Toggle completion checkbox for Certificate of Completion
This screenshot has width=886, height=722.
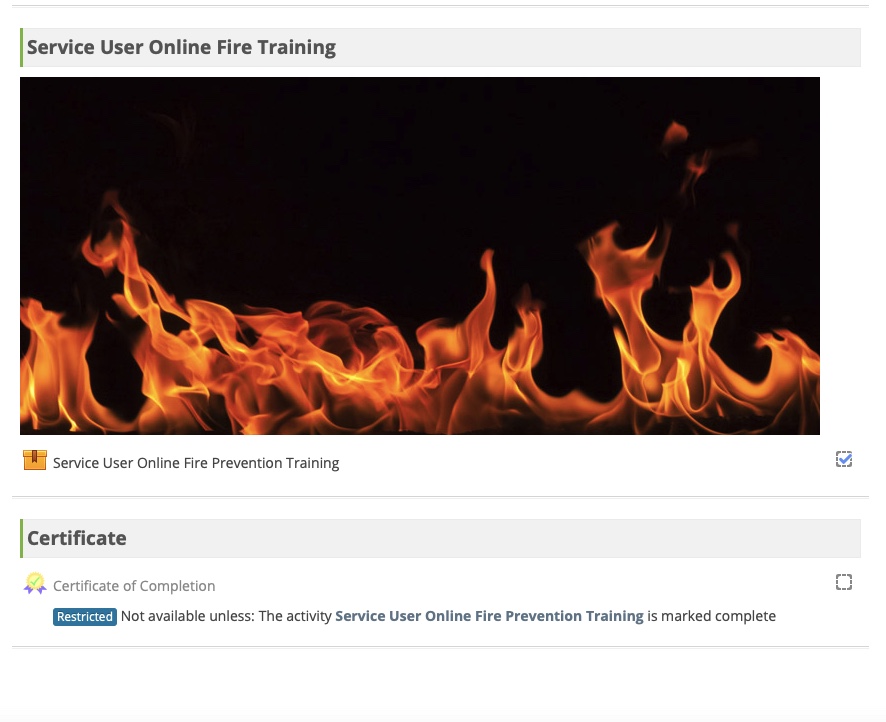coord(844,582)
